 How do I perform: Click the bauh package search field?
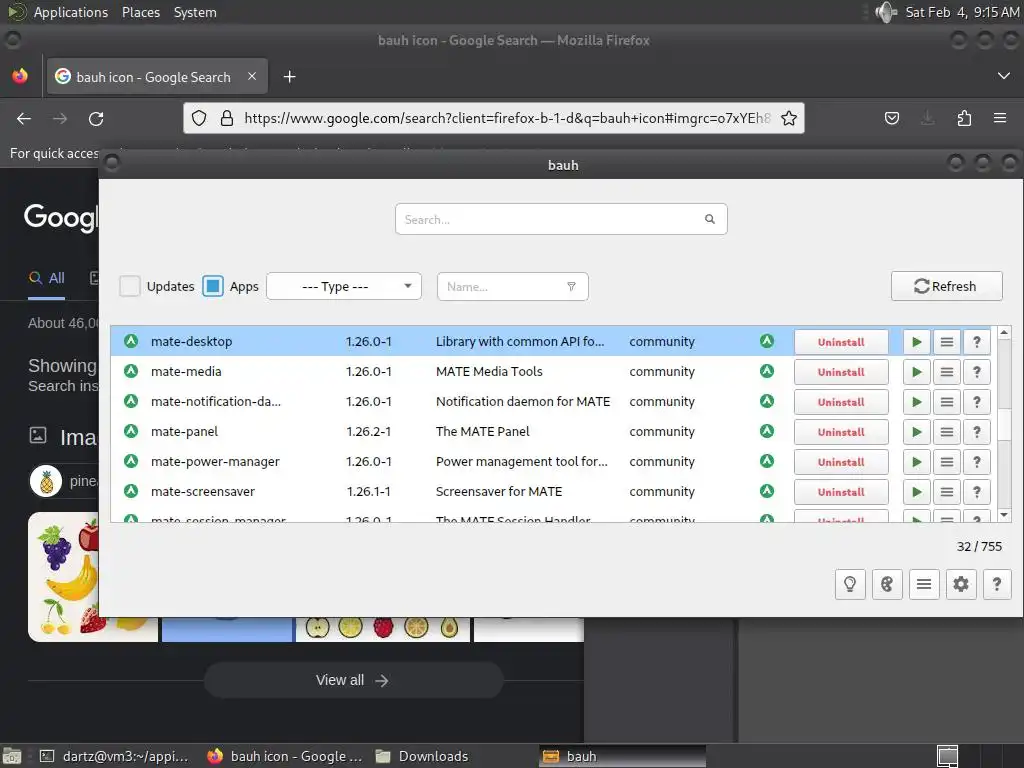(x=561, y=219)
